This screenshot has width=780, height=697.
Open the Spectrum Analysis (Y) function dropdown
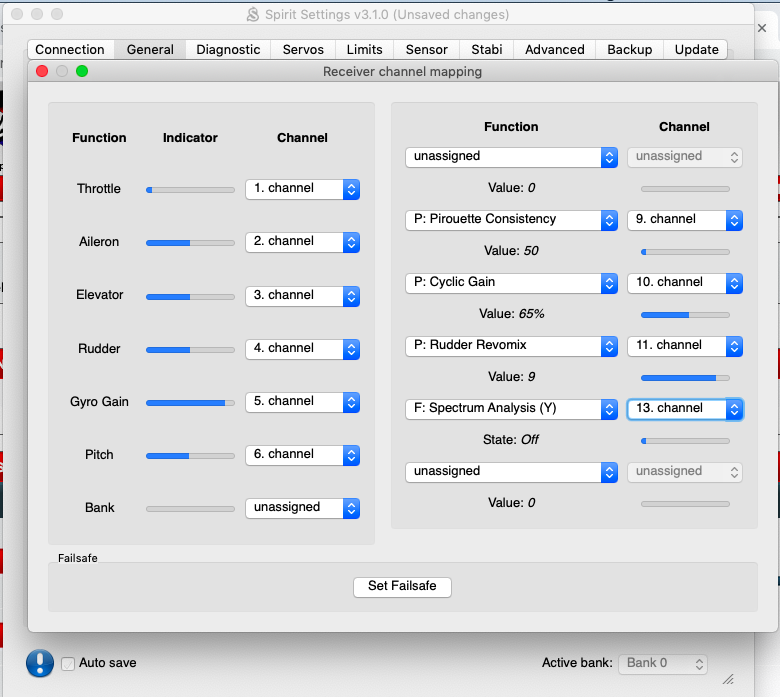pyautogui.click(x=511, y=408)
